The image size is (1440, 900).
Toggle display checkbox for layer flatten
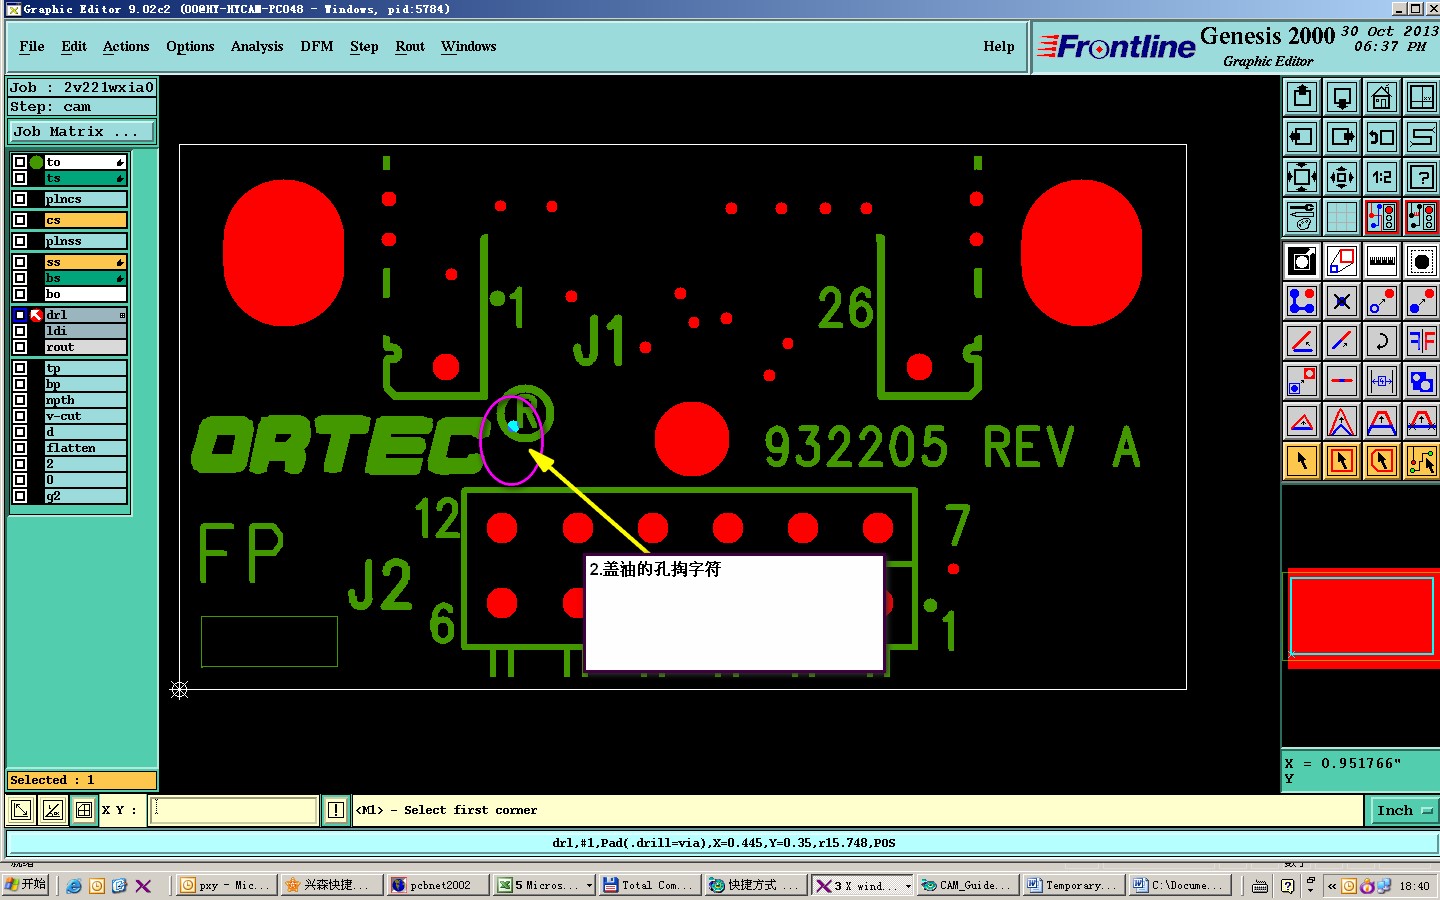click(x=20, y=448)
